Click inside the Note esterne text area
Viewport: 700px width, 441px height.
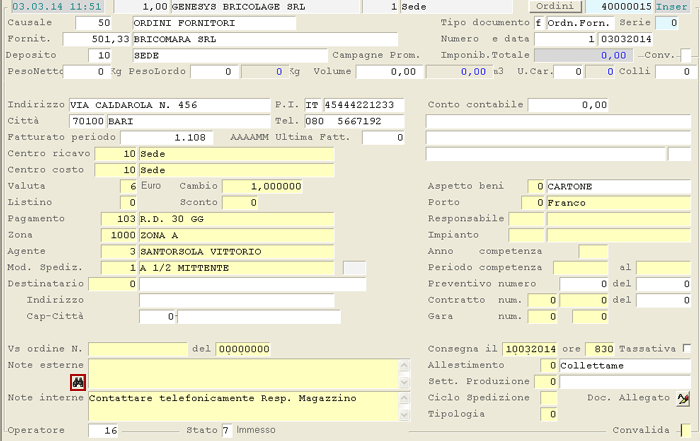click(243, 374)
